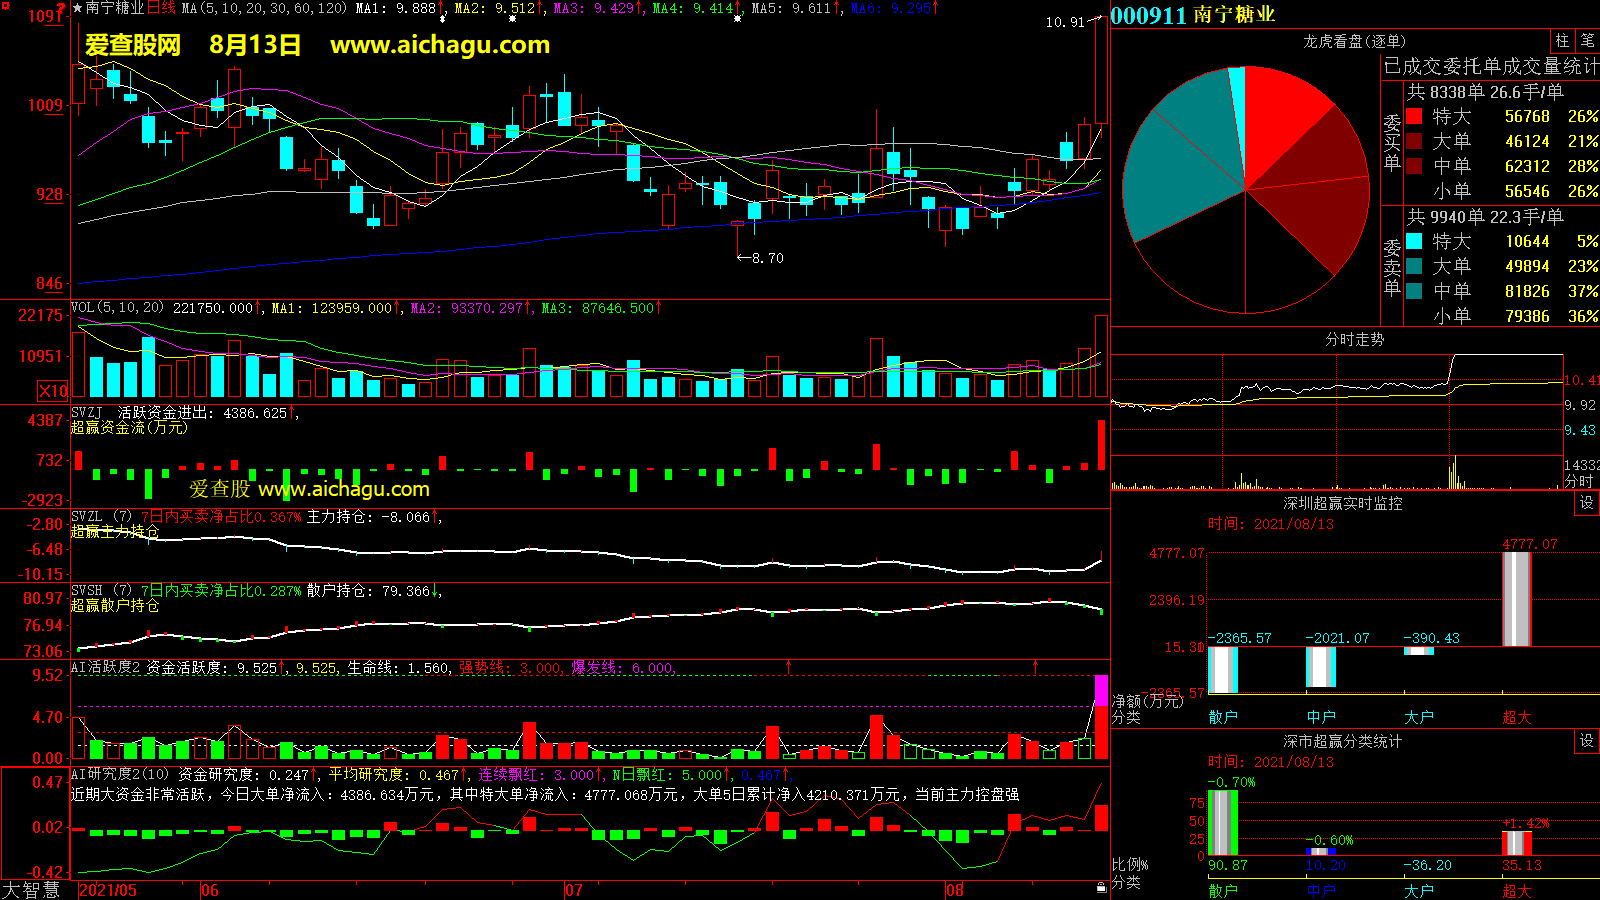Click the tall 超大 bar showing 4777.07
This screenshot has height=900, width=1600.
[1516, 598]
